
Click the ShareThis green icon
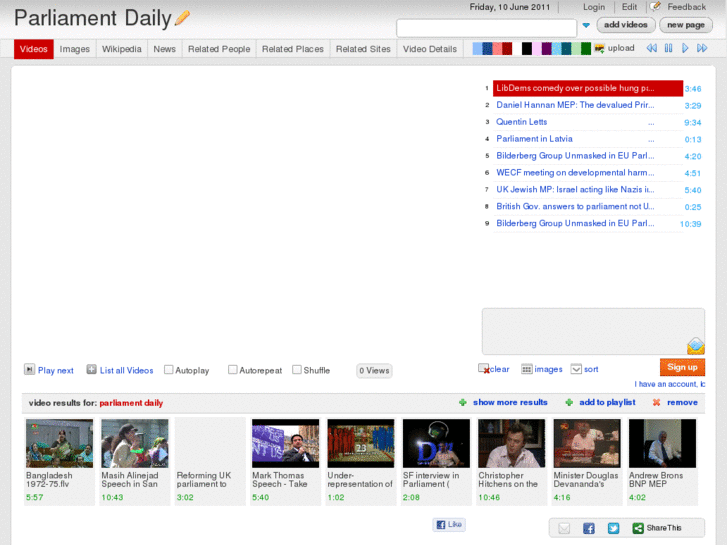tap(638, 528)
